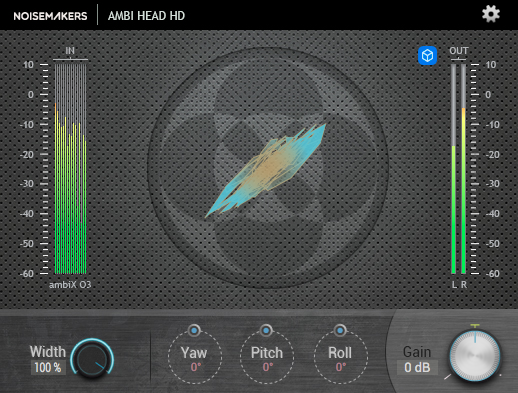
Task: Click the ambiX O3 input format label
Action: (70, 285)
